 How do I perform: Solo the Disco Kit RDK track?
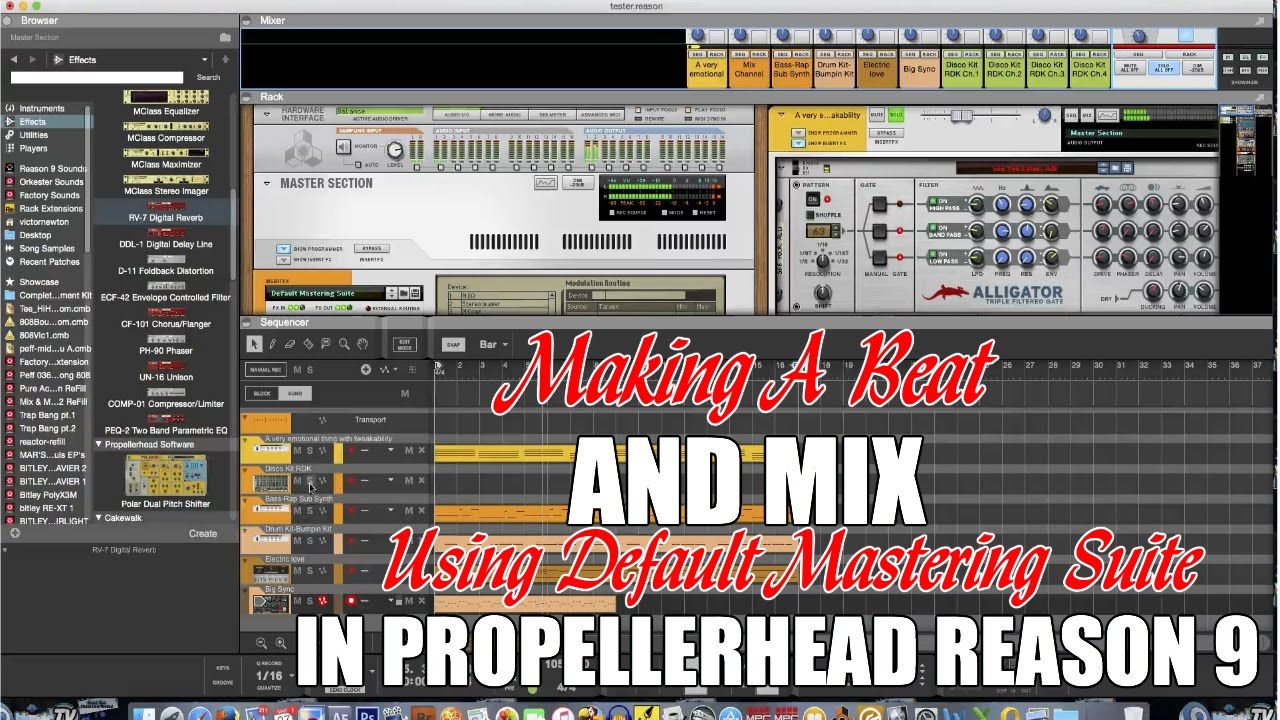click(x=309, y=481)
